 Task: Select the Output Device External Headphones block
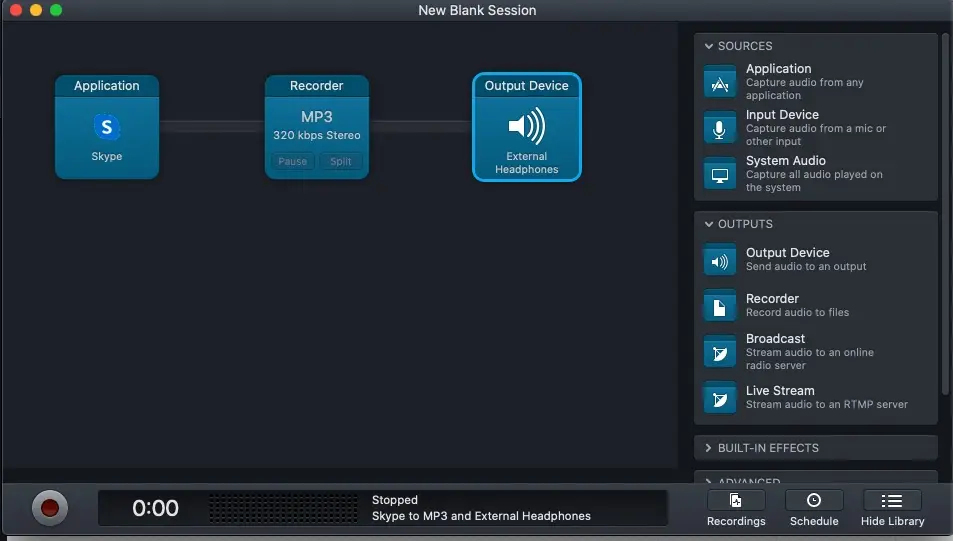(x=527, y=128)
